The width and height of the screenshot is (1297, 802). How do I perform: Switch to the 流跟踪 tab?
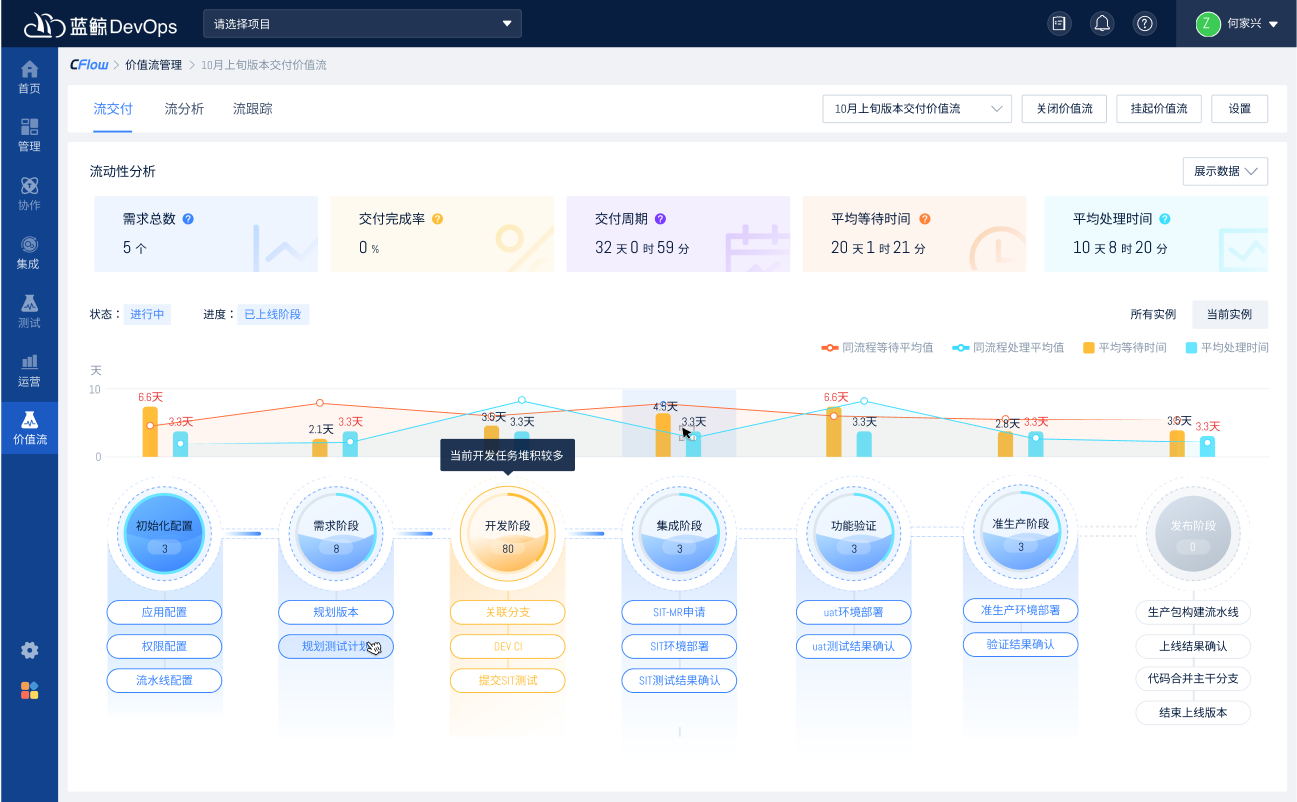[x=252, y=109]
